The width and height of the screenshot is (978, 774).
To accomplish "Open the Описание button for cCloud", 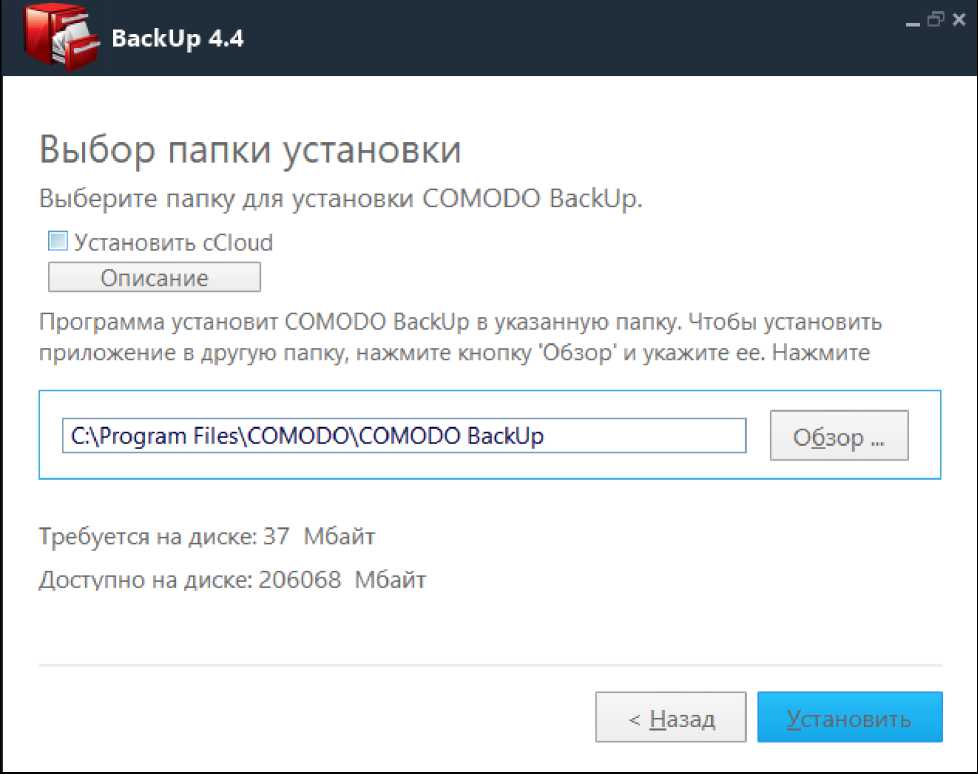I will (x=154, y=277).
